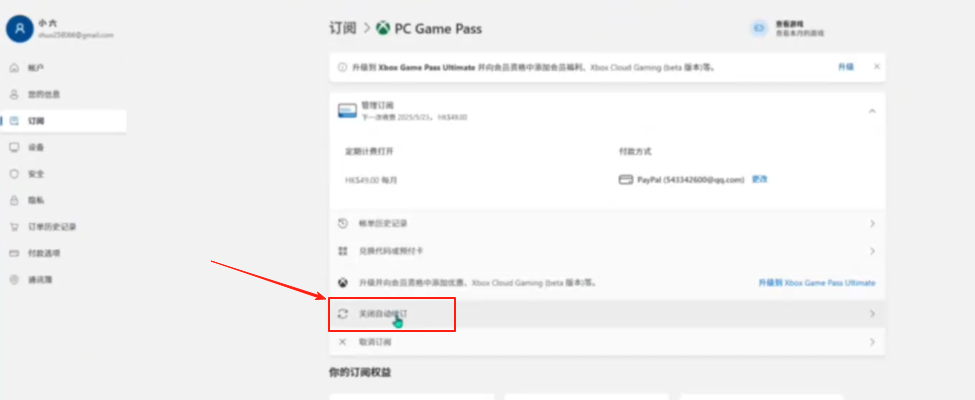Expand the 兑换代码或预付卡 row chevron
The image size is (975, 400).
tap(872, 251)
